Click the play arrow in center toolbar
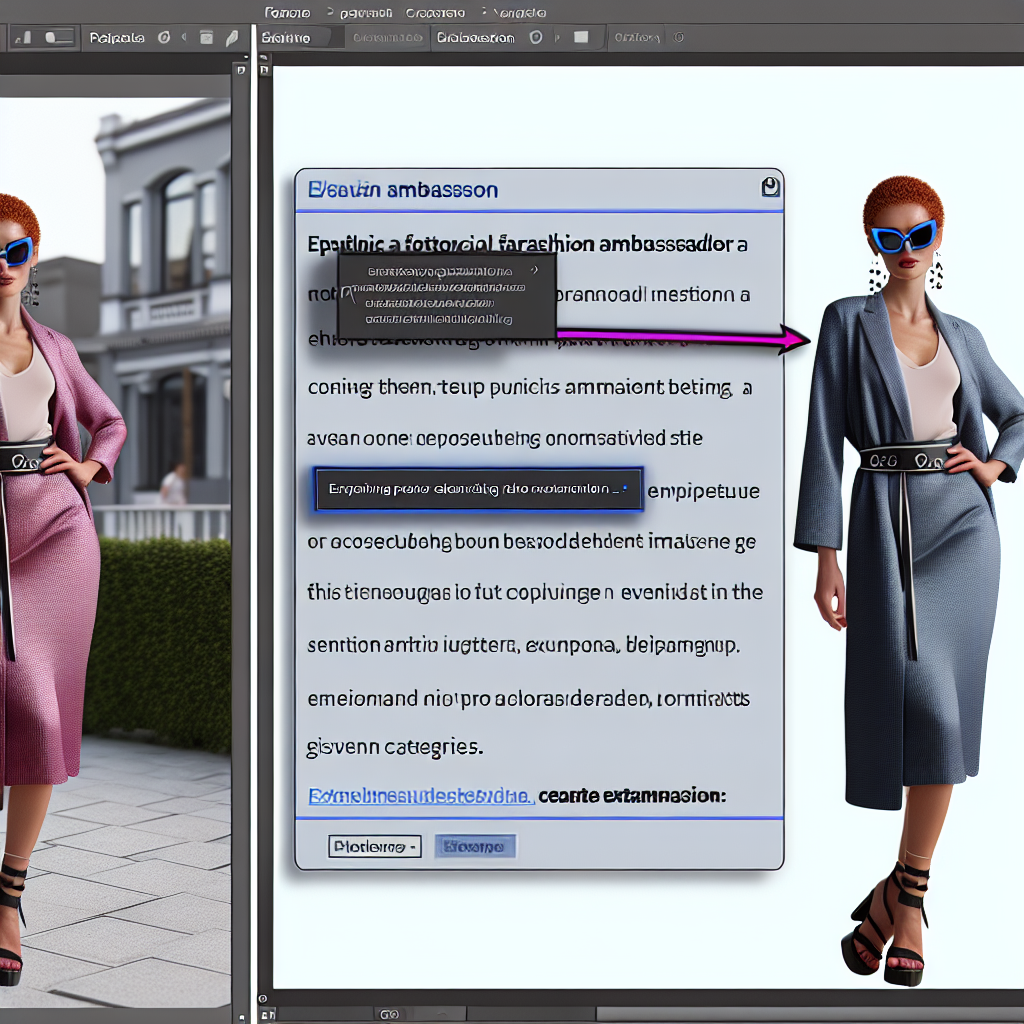The height and width of the screenshot is (1024, 1024). [557, 38]
